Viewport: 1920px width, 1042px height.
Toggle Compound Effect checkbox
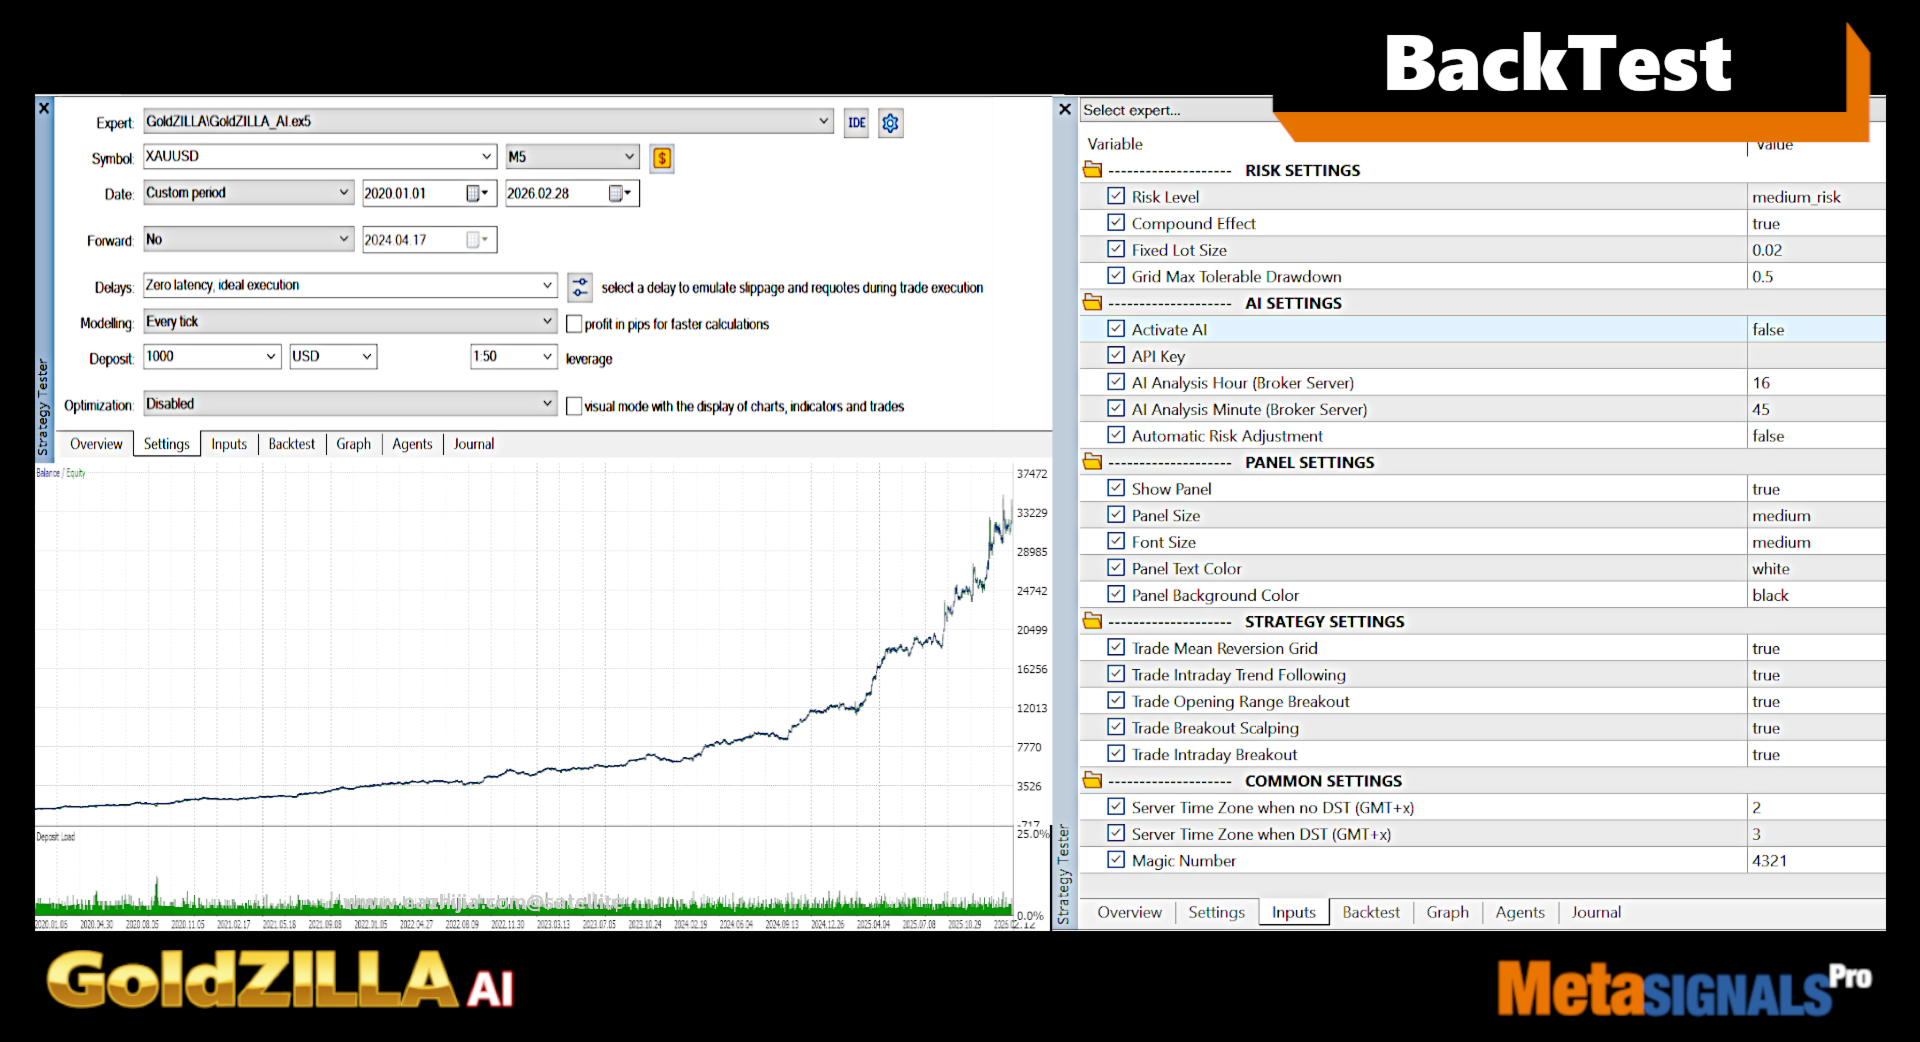tap(1116, 223)
